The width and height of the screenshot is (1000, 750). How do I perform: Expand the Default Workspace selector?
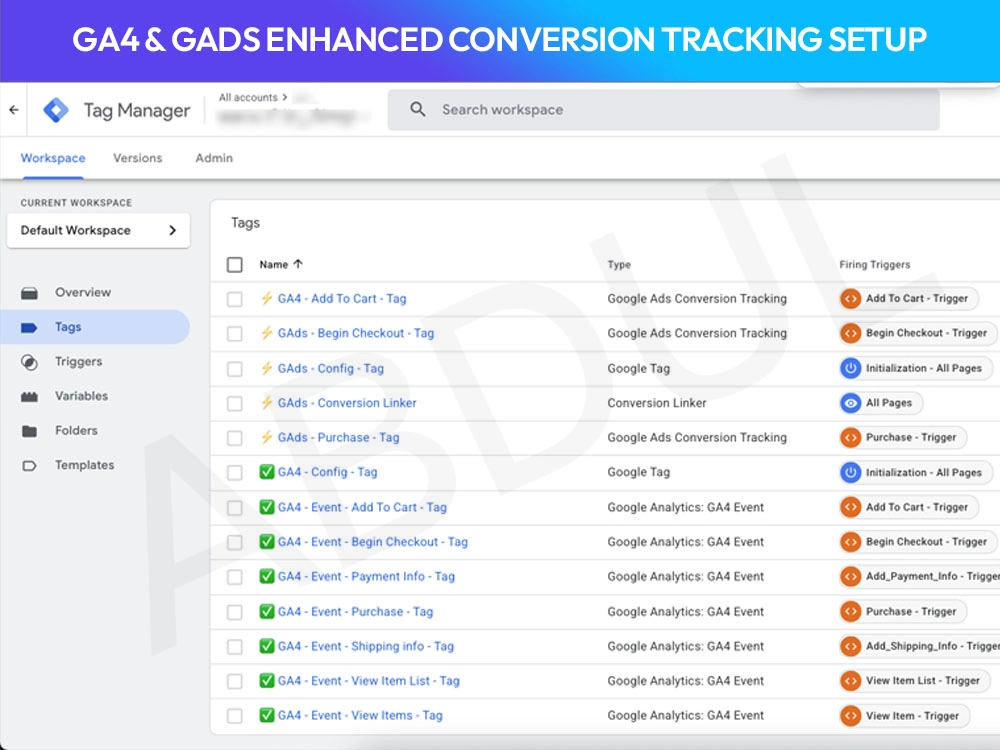click(x=98, y=230)
